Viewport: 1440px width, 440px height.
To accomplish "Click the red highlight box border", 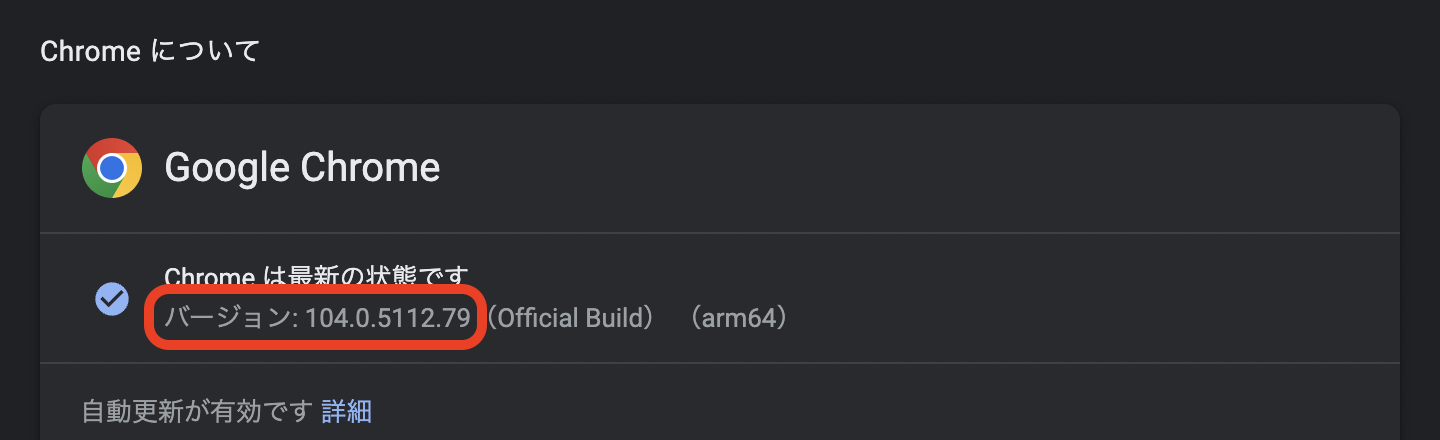I will tap(317, 289).
